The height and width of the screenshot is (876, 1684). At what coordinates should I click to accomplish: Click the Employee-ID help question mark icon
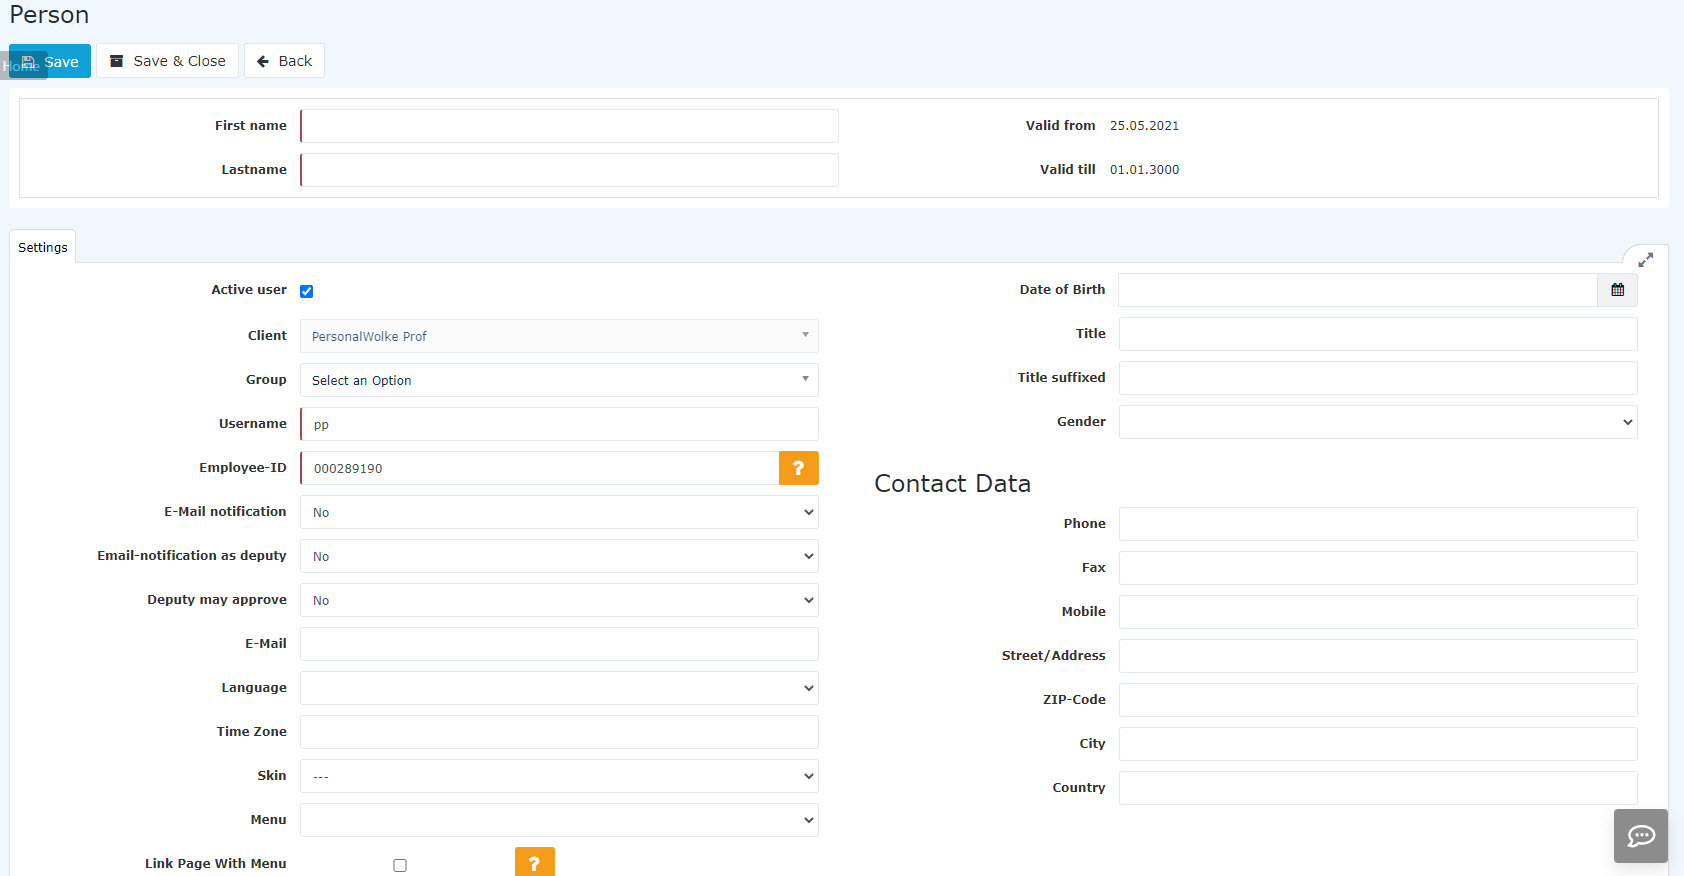[x=798, y=468]
